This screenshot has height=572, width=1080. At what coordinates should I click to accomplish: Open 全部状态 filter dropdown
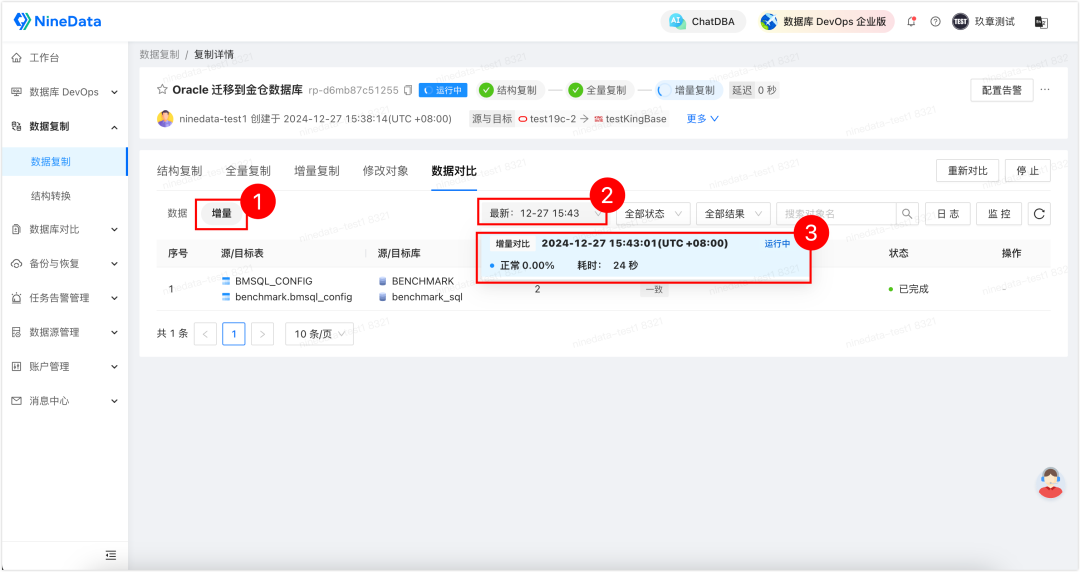pos(653,214)
